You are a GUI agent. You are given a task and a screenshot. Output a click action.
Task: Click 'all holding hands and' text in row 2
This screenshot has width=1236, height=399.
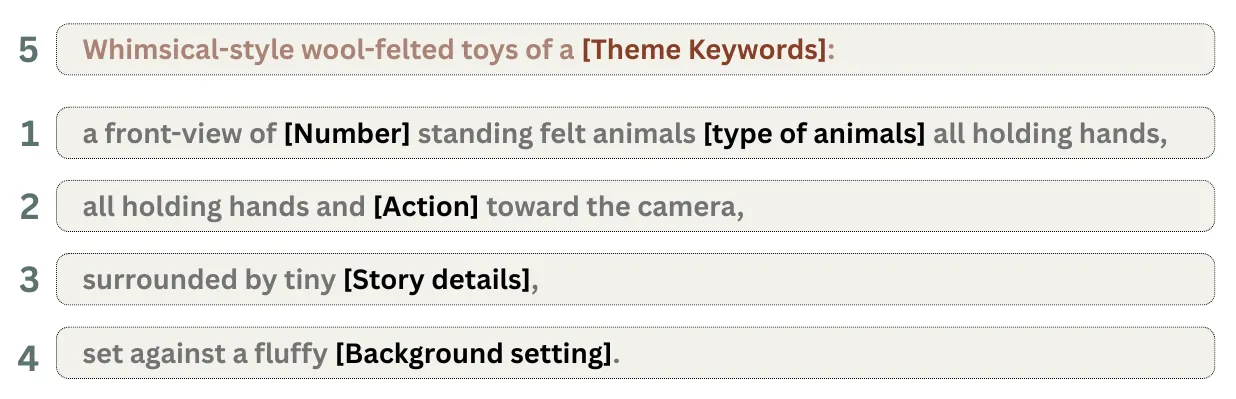224,207
